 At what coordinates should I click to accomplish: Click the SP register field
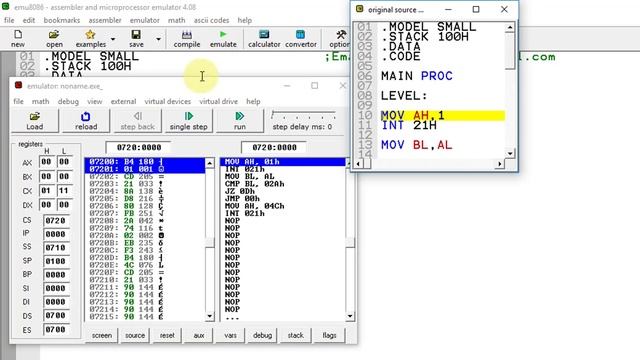tap(56, 260)
